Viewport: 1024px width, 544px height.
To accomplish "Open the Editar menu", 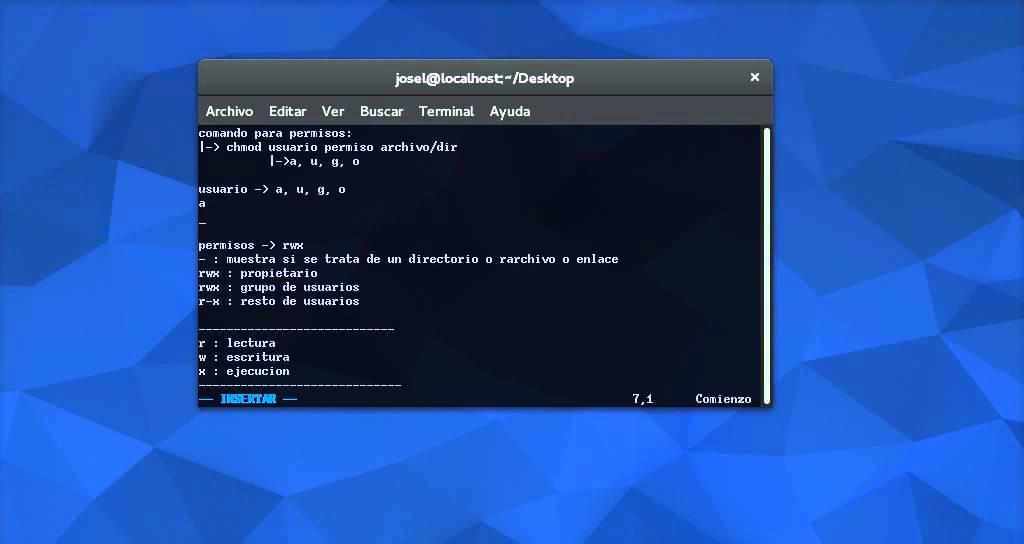I will (287, 112).
